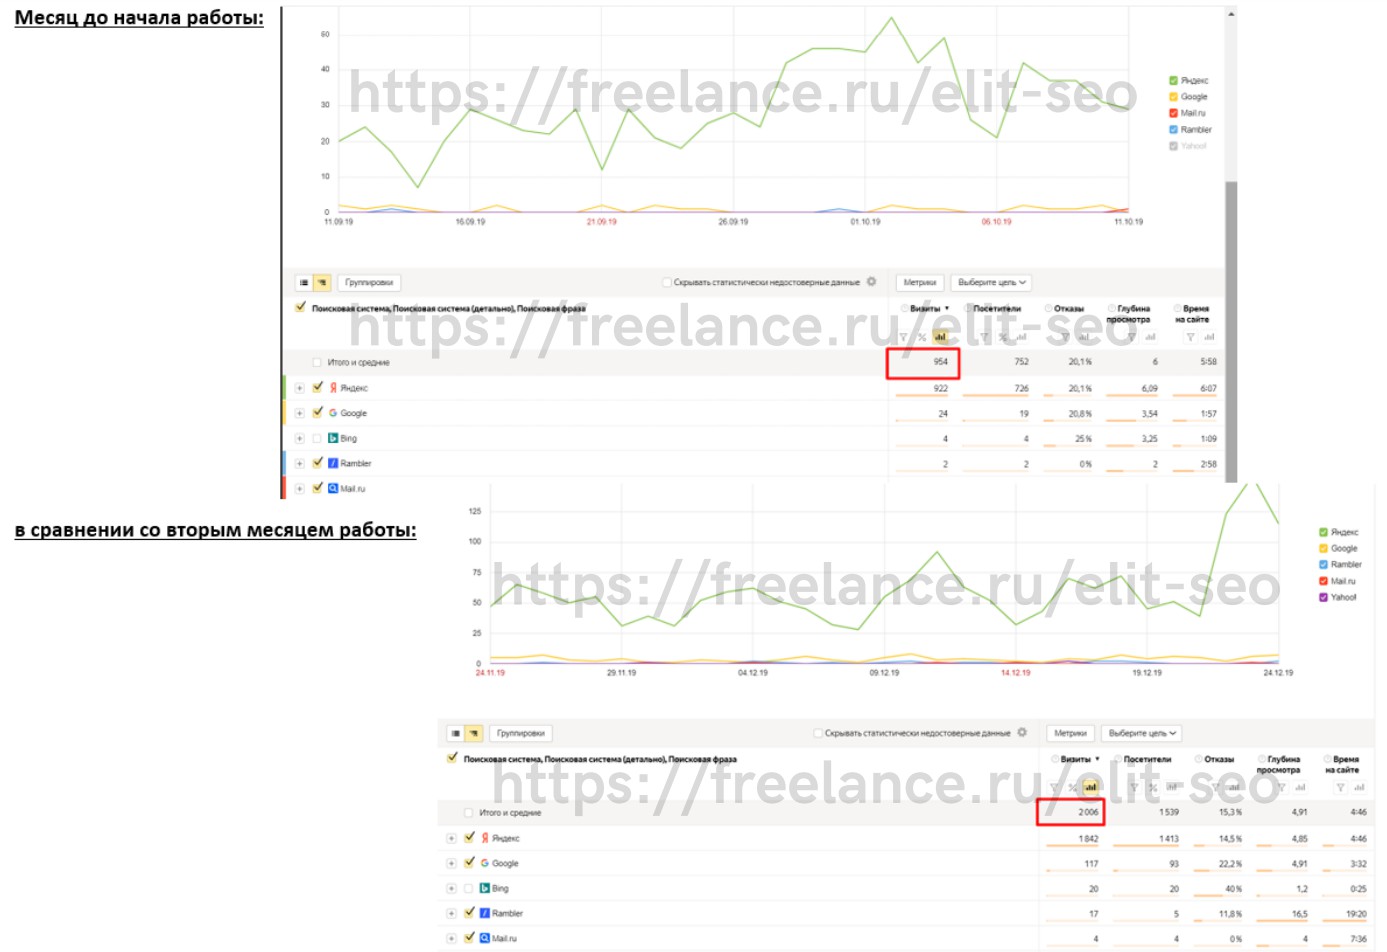Sort by Отказы column in lower table
Screen dimensions: 1387x952
[x=1219, y=760]
